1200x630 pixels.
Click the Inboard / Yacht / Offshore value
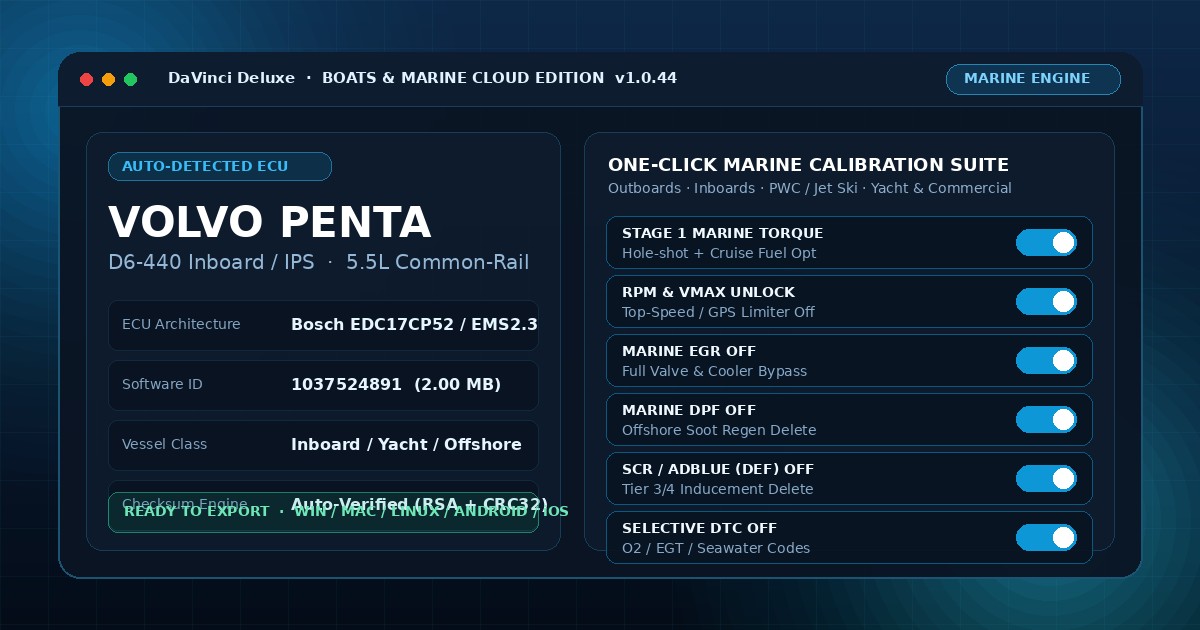pyautogui.click(x=406, y=445)
